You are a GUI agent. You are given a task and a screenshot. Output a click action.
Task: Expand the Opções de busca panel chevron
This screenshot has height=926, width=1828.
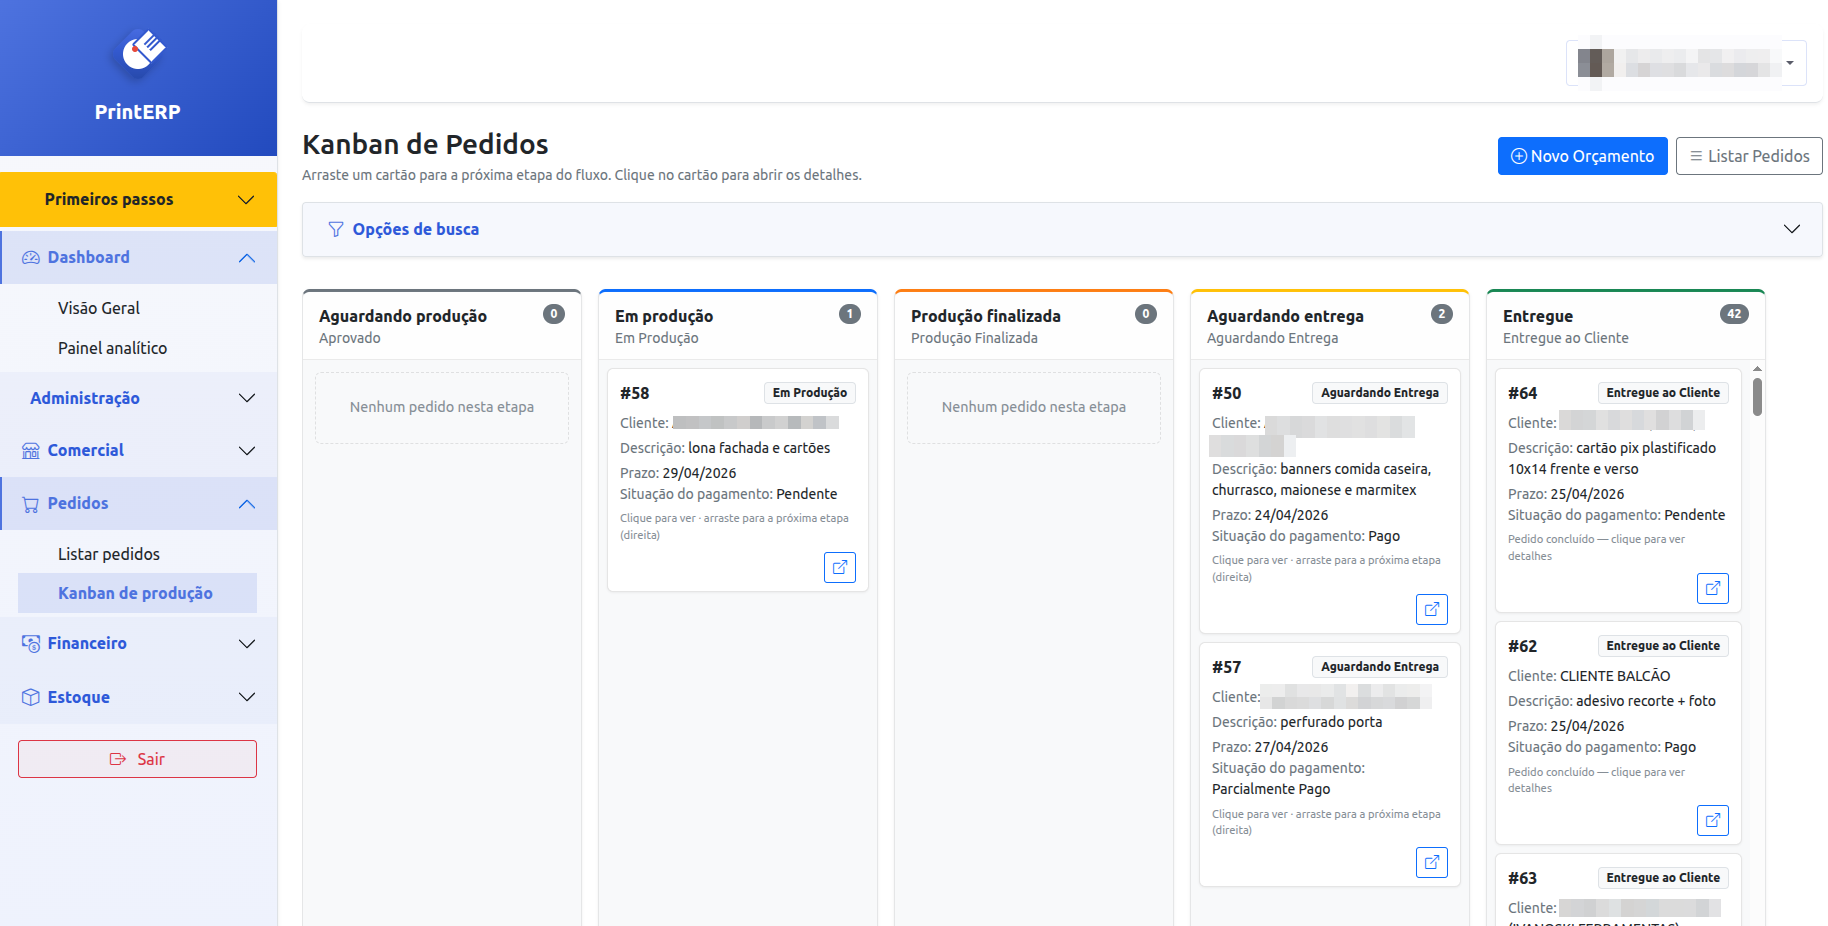[1791, 229]
